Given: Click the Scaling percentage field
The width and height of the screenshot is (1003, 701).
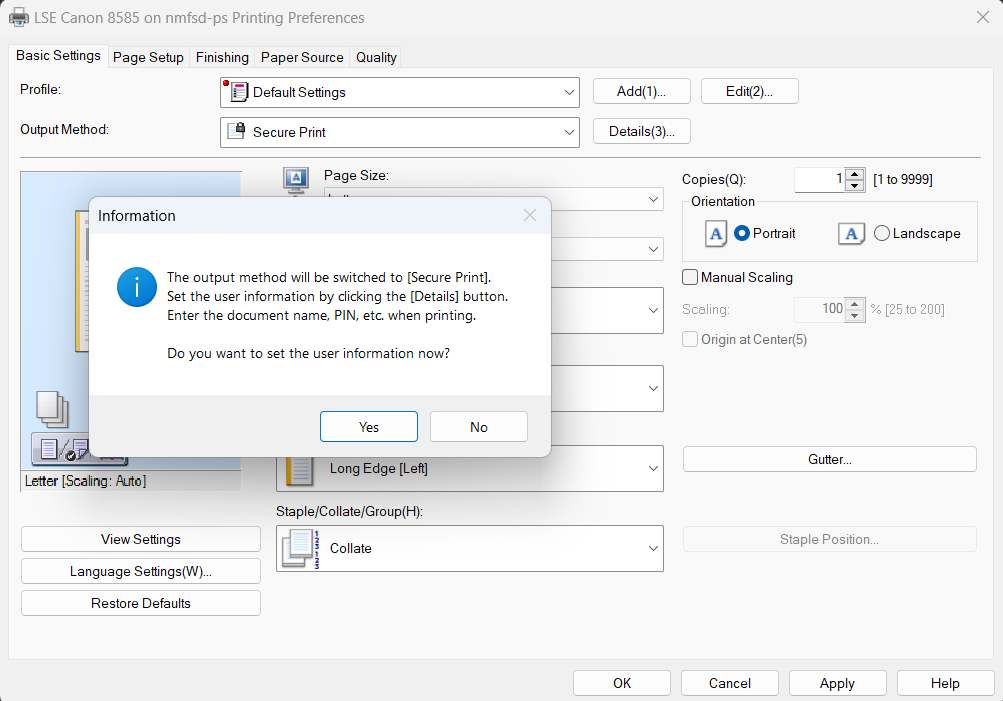Looking at the screenshot, I should click(819, 310).
